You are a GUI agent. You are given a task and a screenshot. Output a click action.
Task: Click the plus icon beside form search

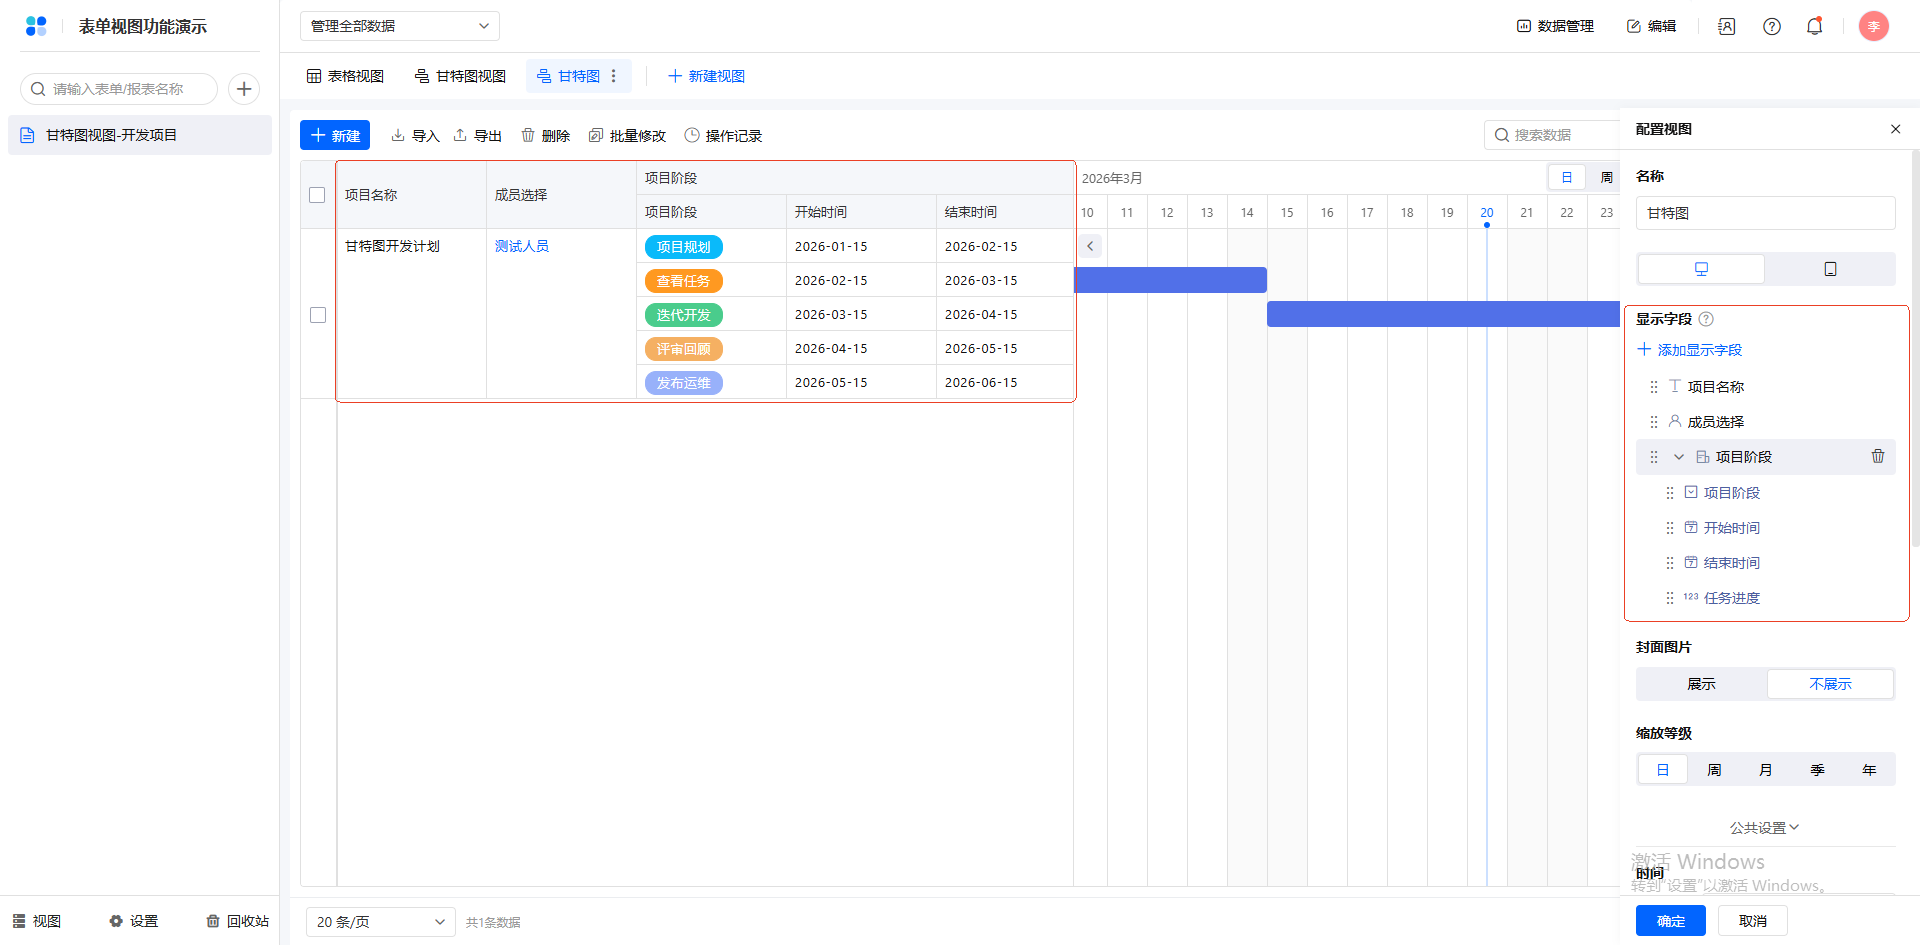pos(244,89)
